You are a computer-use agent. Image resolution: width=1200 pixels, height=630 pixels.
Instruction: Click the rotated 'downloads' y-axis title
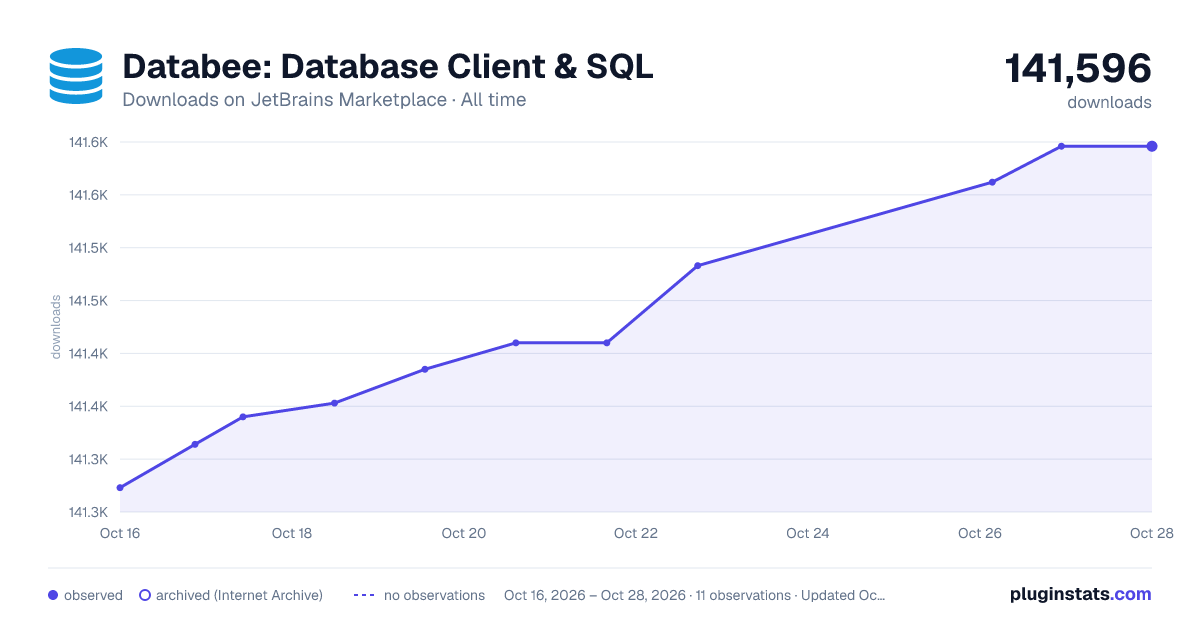(x=57, y=327)
